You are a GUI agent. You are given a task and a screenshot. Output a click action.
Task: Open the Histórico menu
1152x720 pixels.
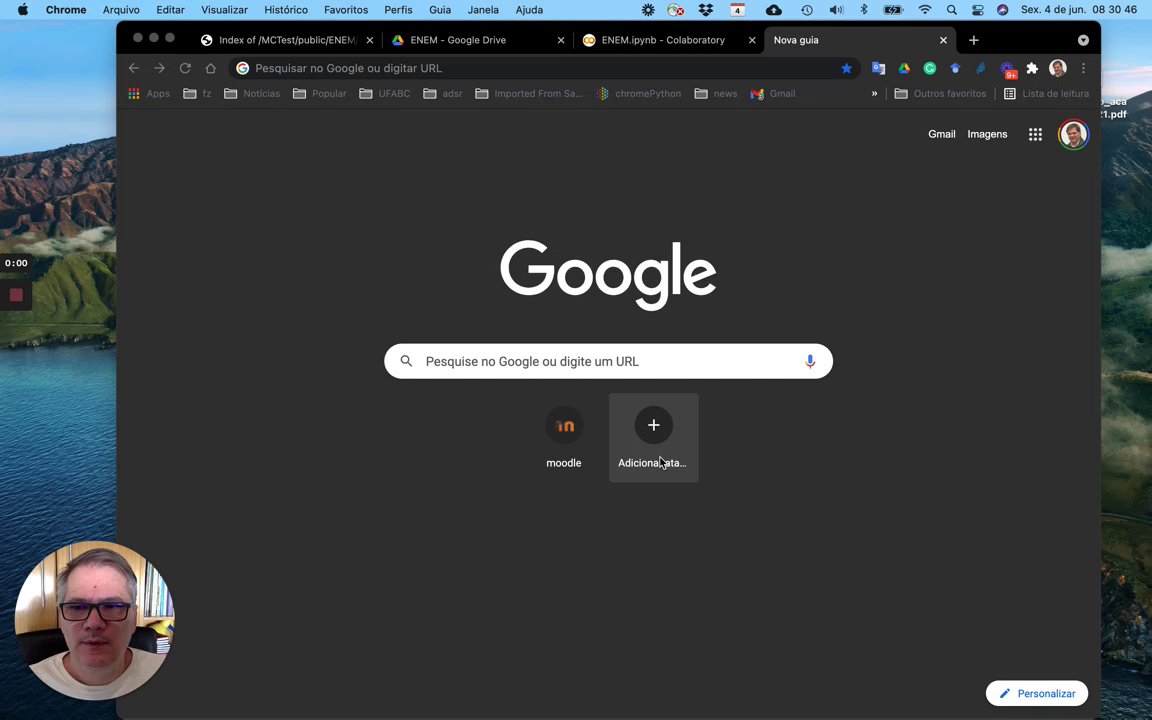pos(286,10)
